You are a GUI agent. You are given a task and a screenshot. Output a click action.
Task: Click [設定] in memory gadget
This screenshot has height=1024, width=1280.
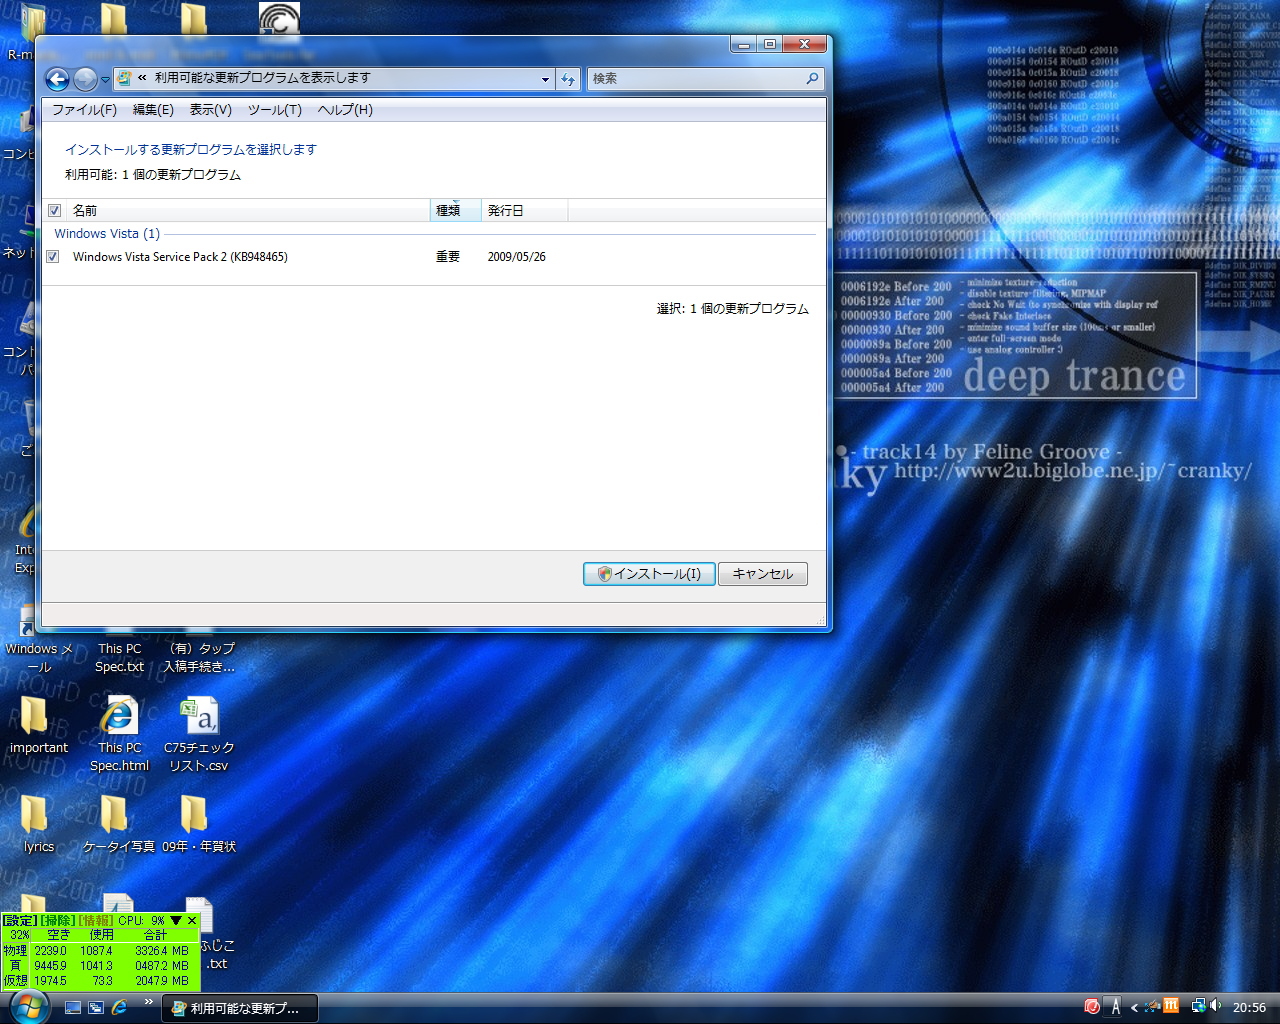point(20,920)
